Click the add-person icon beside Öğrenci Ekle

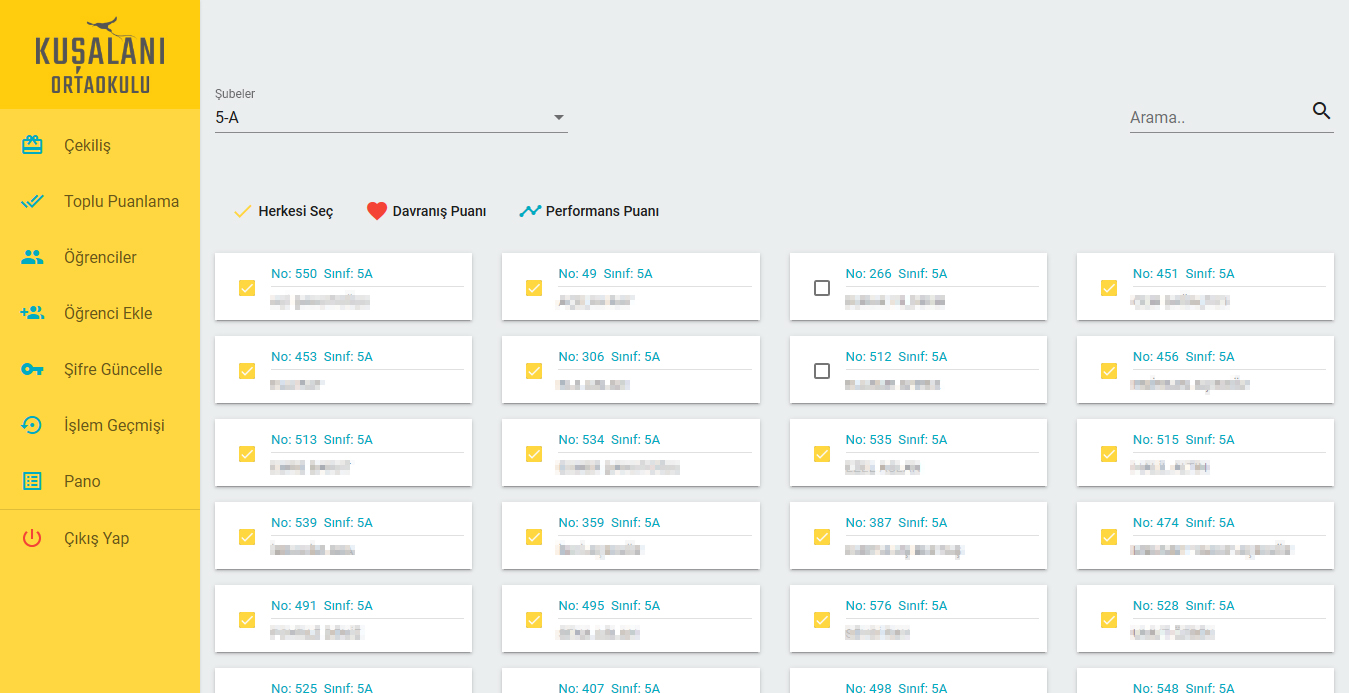point(32,313)
